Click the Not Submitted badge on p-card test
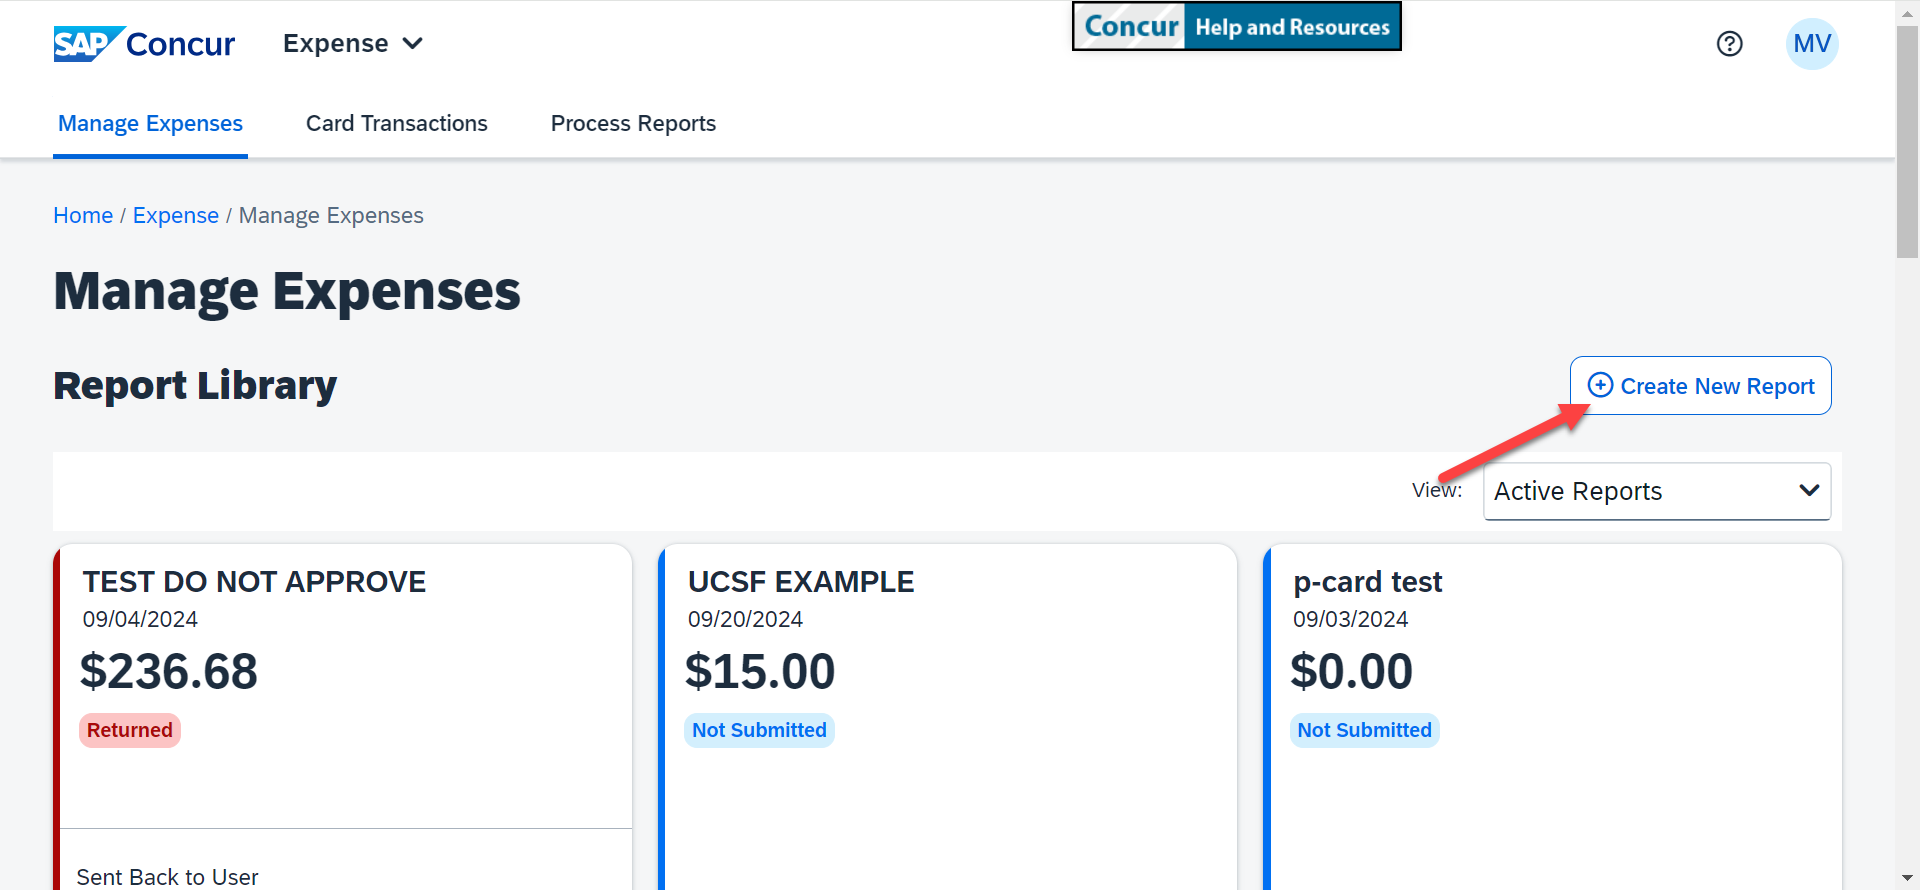The width and height of the screenshot is (1920, 890). tap(1364, 730)
